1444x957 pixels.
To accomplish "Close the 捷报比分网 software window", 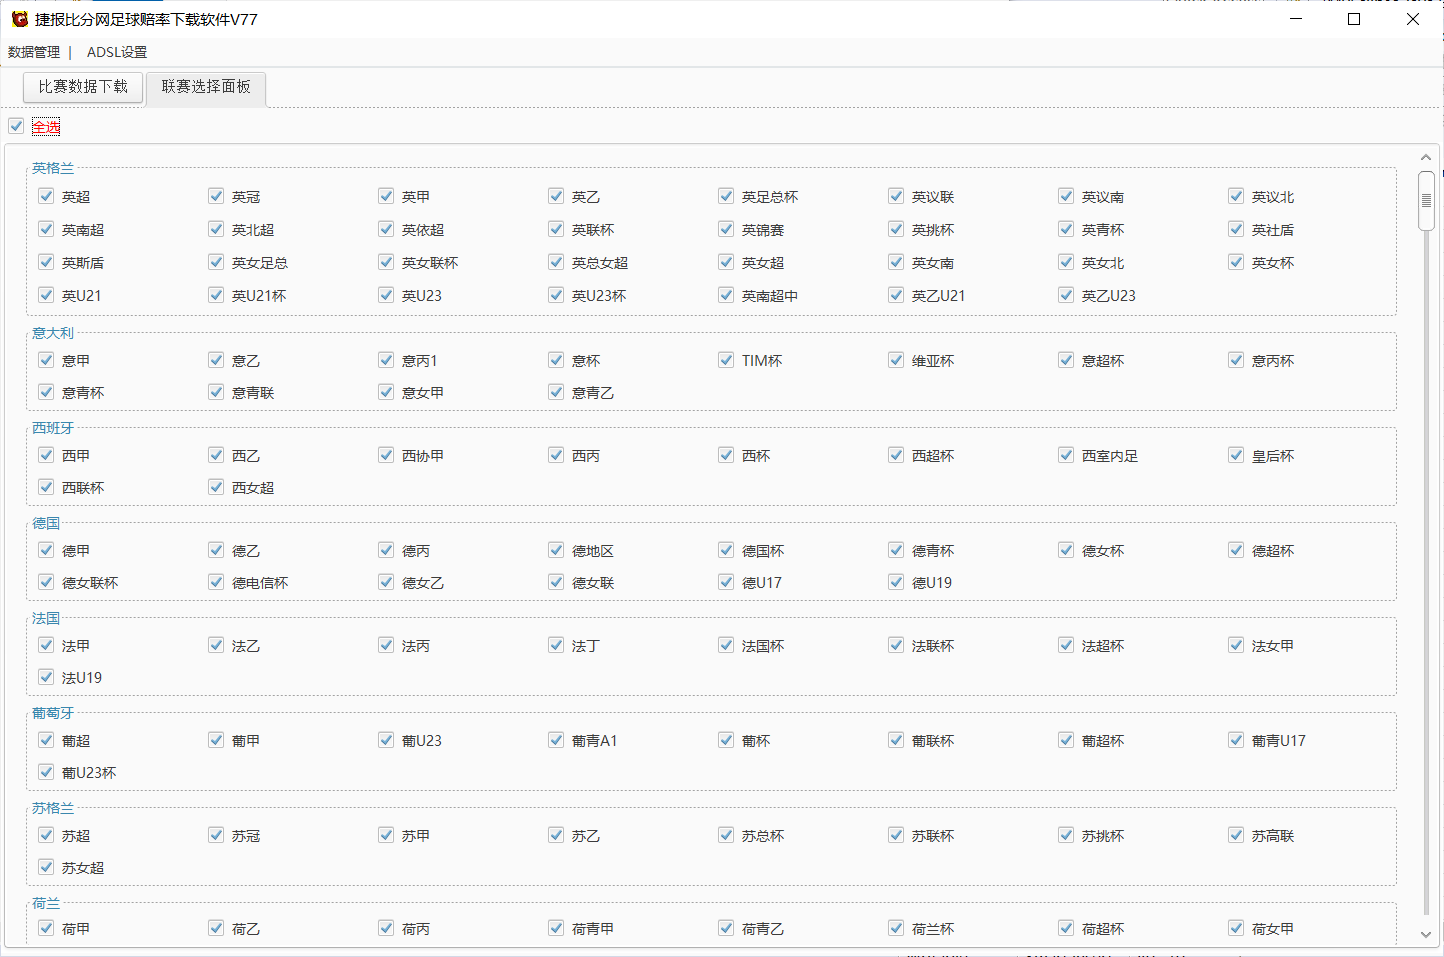I will coord(1413,19).
